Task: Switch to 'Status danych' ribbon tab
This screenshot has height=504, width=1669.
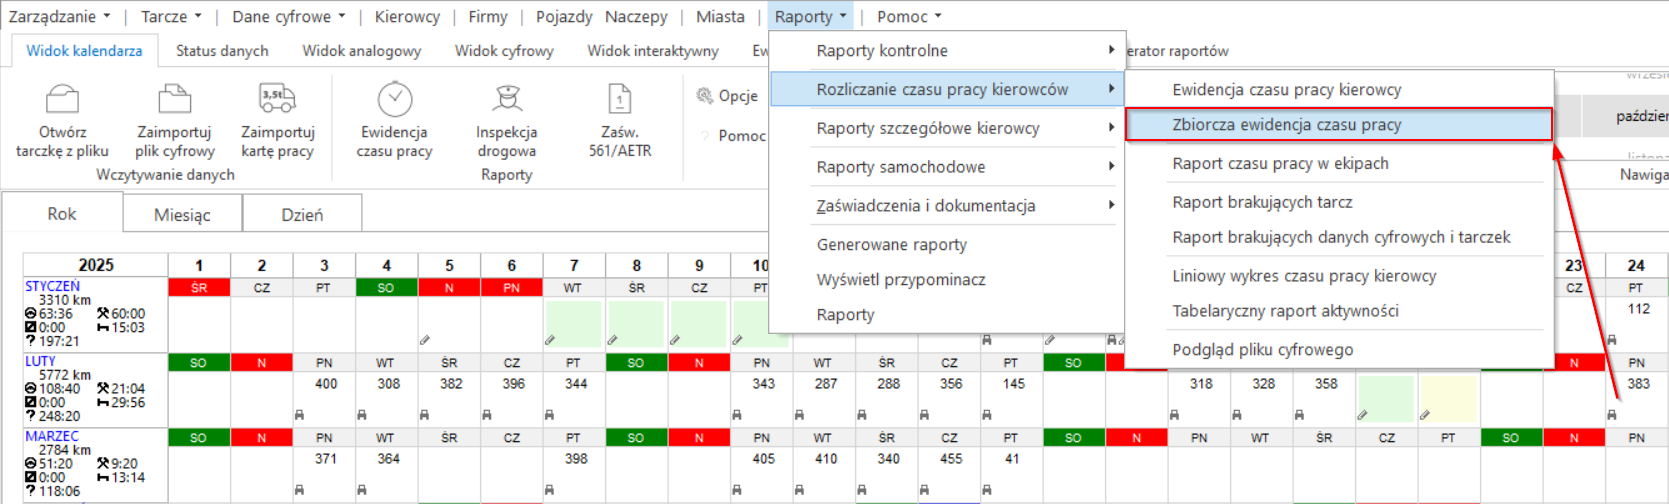Action: (x=222, y=51)
